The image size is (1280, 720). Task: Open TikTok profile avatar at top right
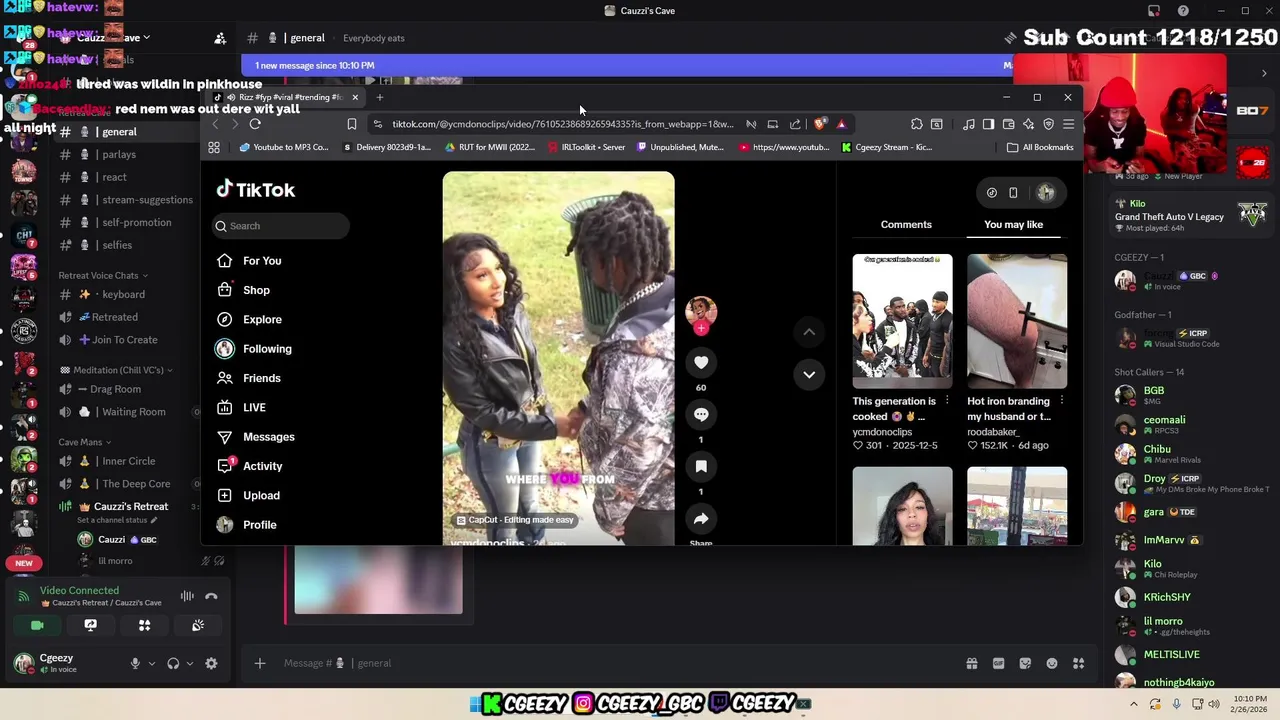[x=1046, y=193]
